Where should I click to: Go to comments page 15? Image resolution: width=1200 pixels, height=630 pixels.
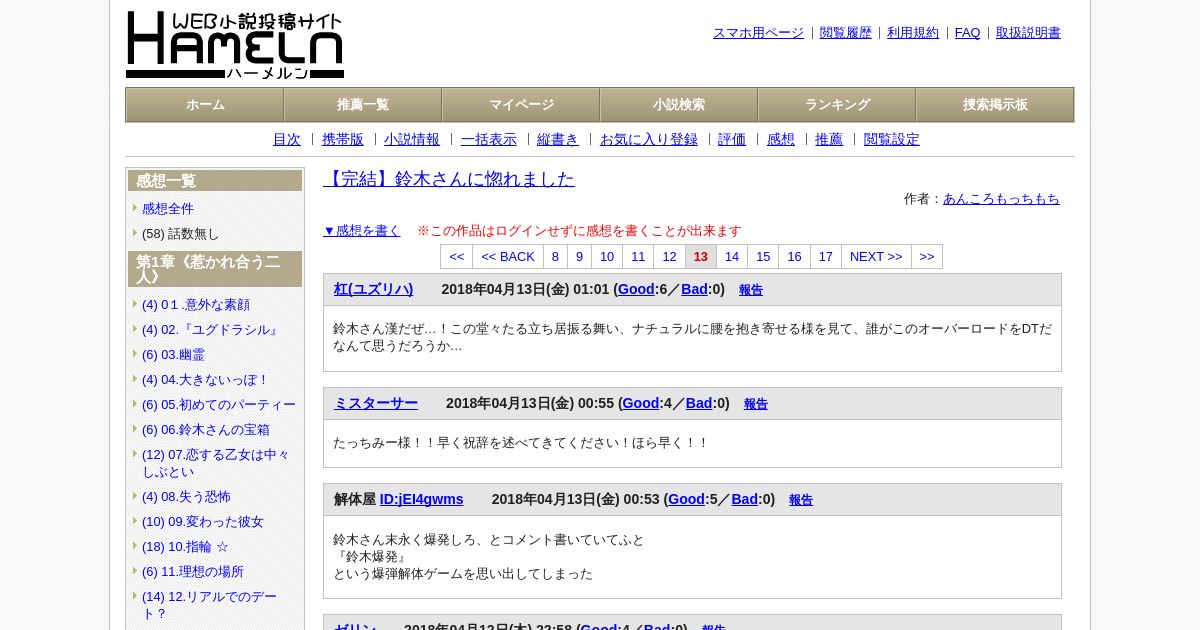tap(763, 257)
